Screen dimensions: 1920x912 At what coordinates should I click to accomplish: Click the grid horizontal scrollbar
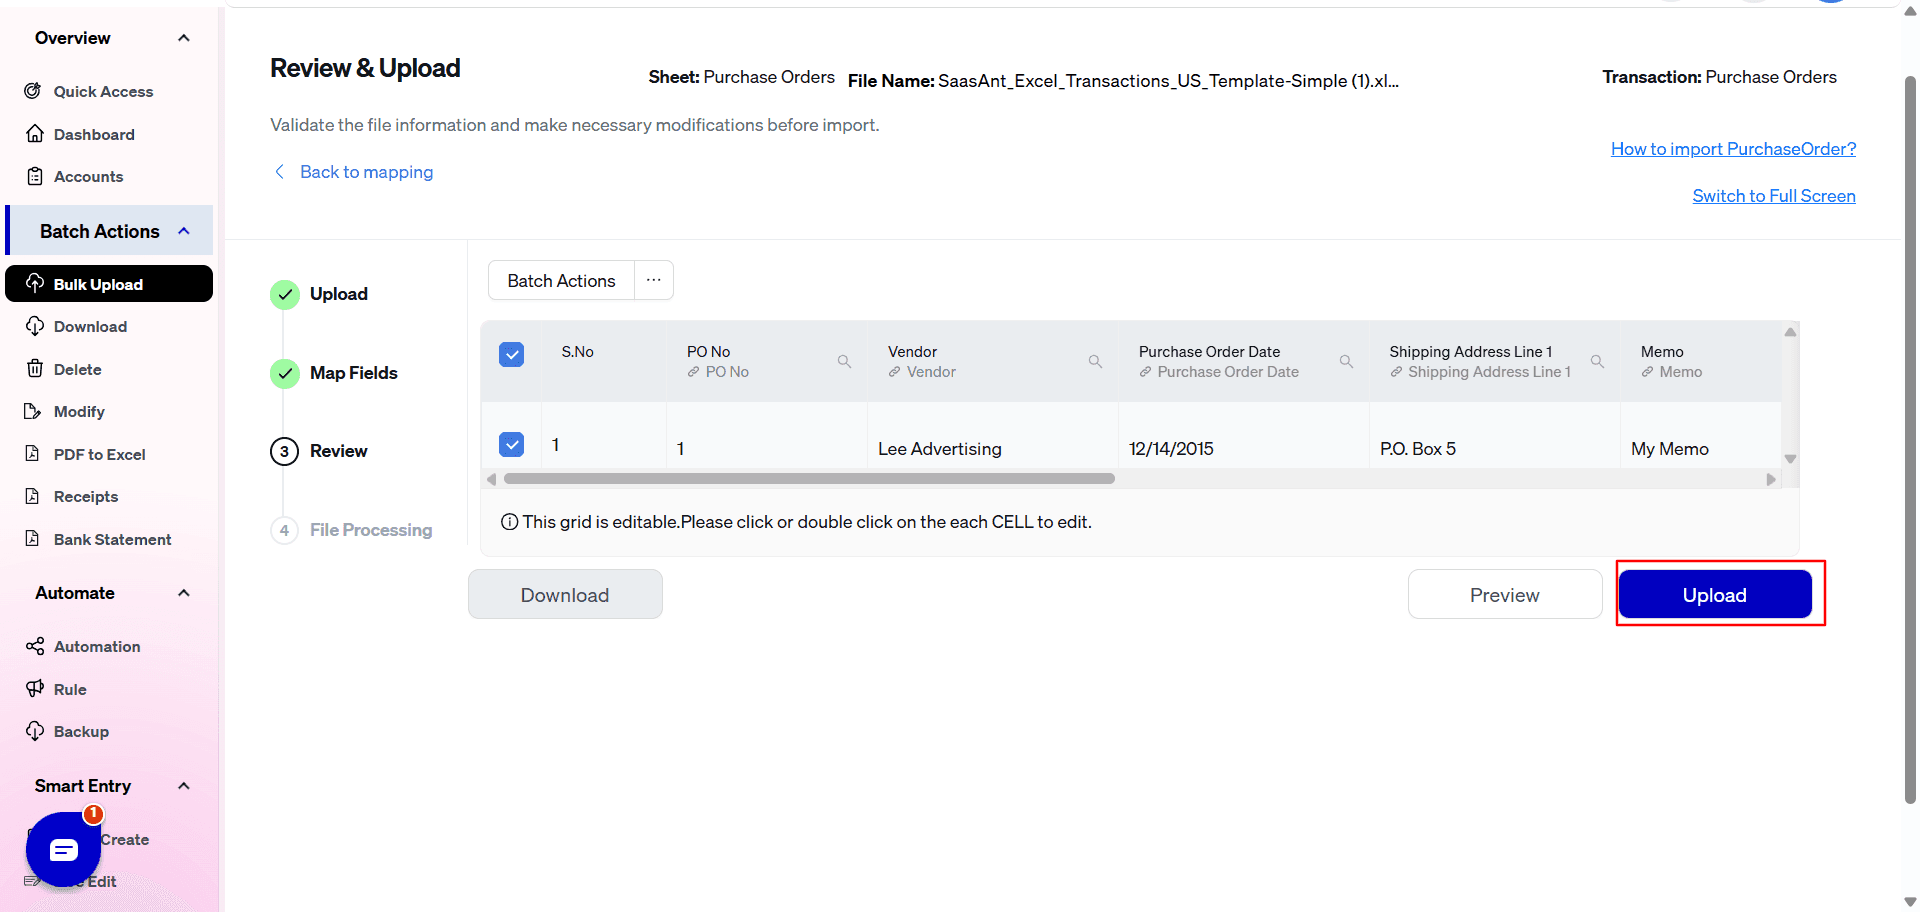point(809,479)
